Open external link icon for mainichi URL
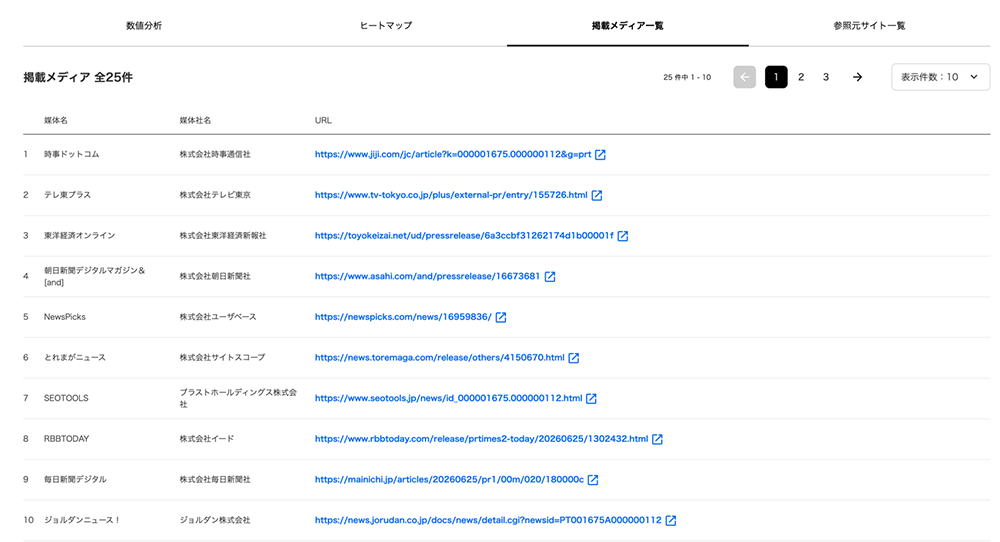 pyautogui.click(x=593, y=480)
